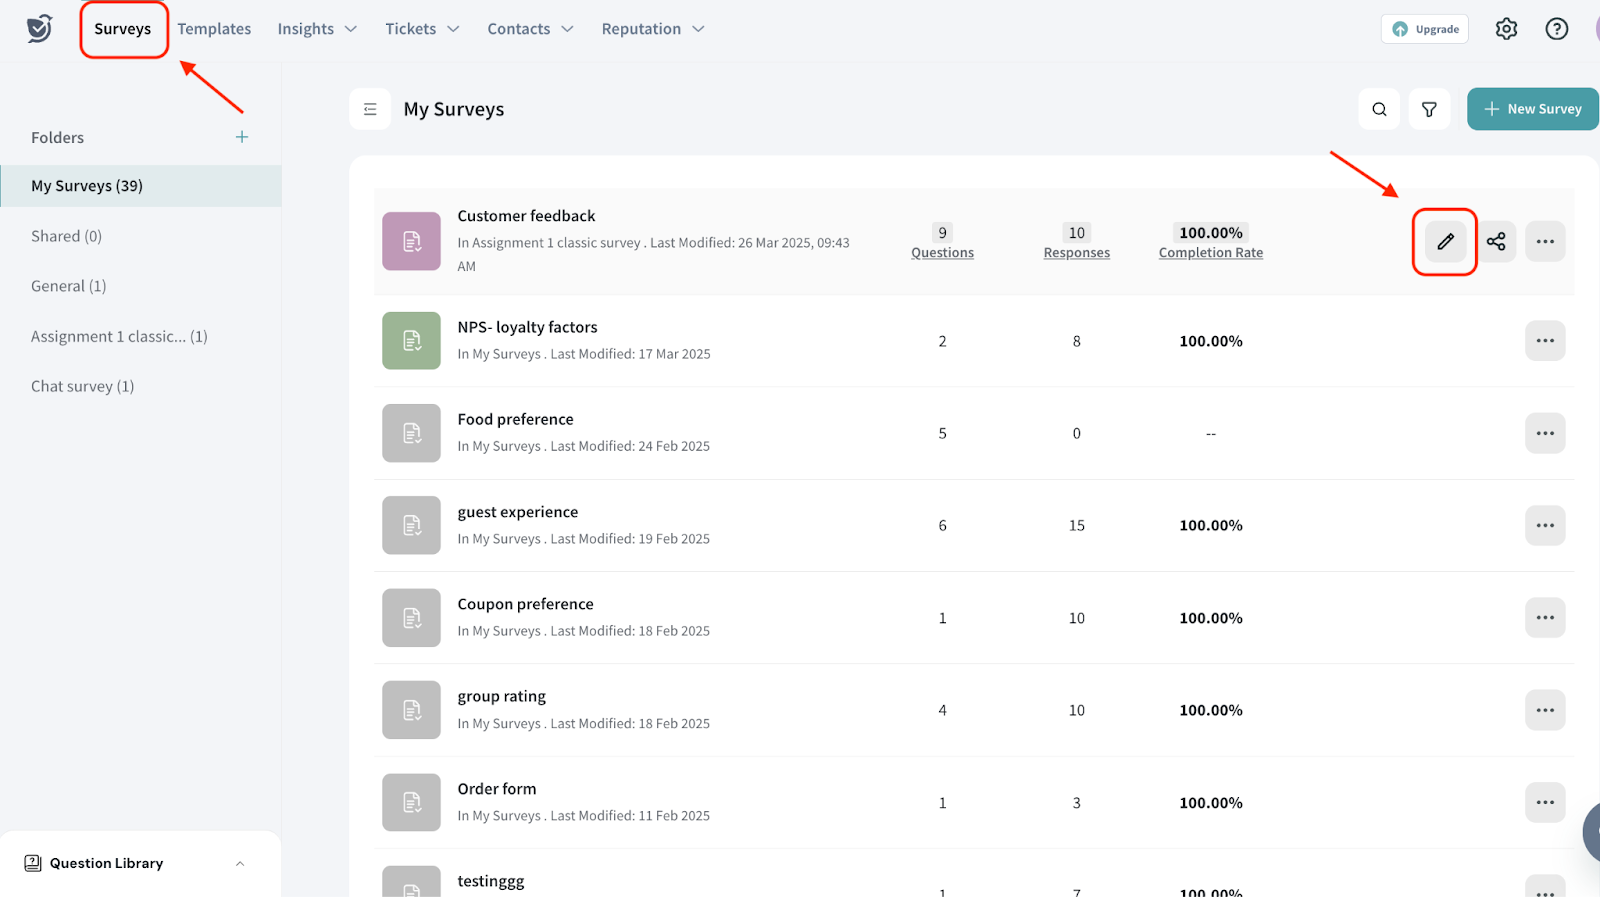Viewport: 1600px width, 897px height.
Task: Click the help question mark icon
Action: pyautogui.click(x=1556, y=29)
